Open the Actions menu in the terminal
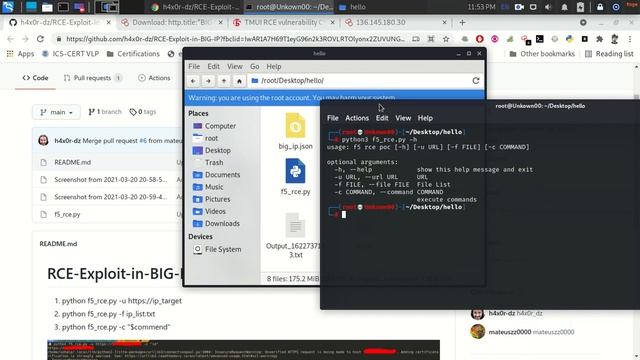The image size is (640, 360). pos(357,118)
